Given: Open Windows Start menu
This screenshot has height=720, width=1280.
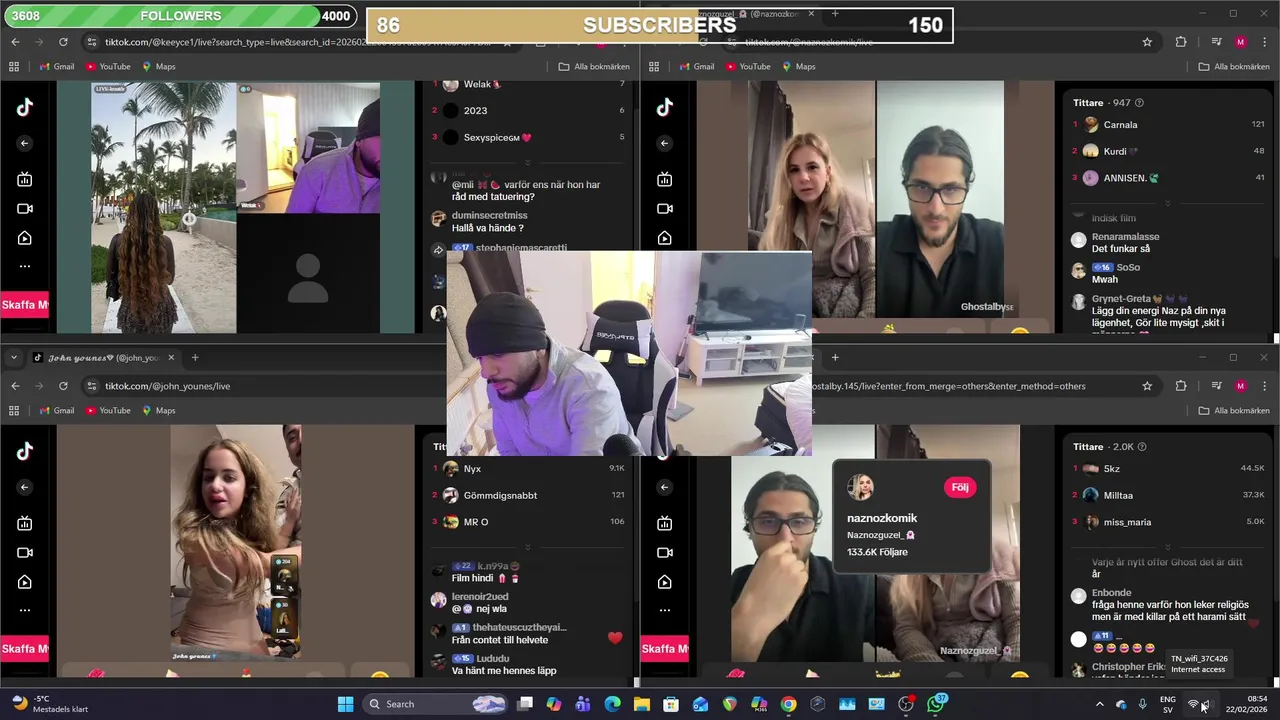Looking at the screenshot, I should 345,704.
